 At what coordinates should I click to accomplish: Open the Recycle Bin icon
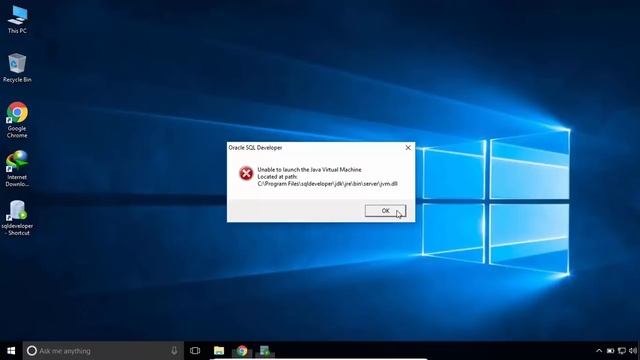tap(17, 67)
